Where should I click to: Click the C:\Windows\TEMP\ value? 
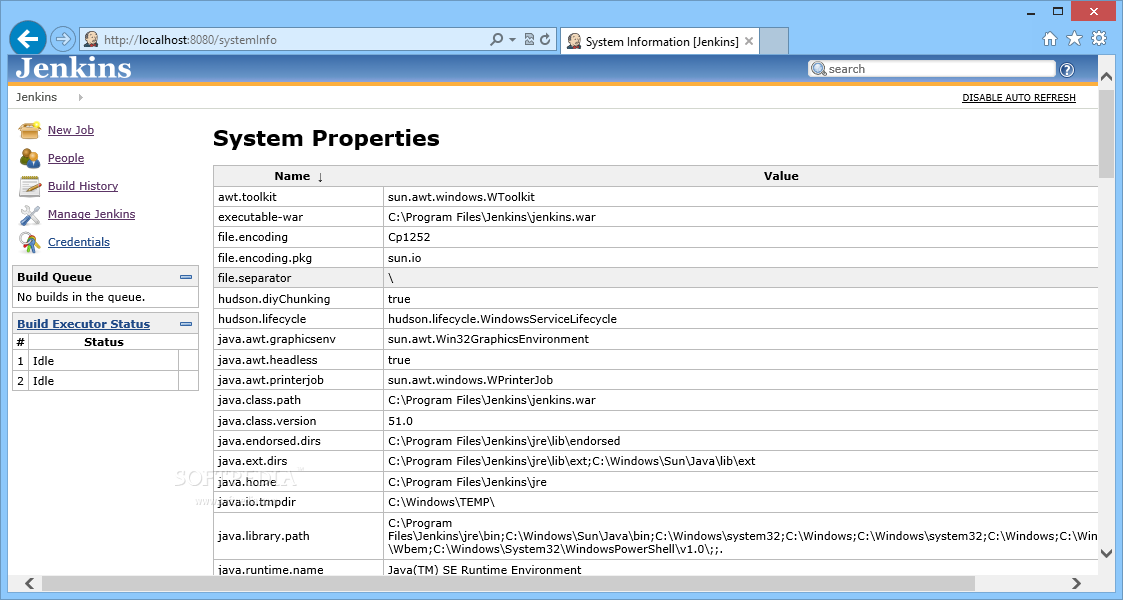coord(441,502)
